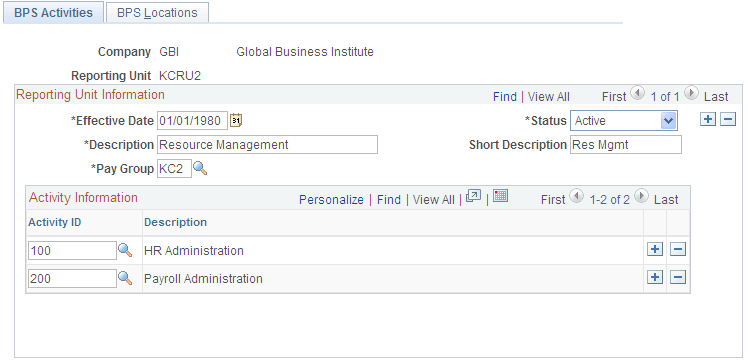Open the Pay Group lookup magnifier
748x362 pixels.
tap(200, 168)
